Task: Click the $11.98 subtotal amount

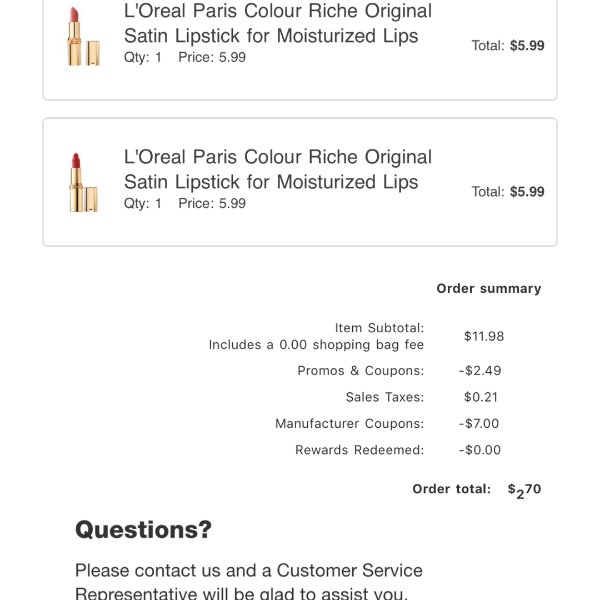Action: pyautogui.click(x=484, y=336)
